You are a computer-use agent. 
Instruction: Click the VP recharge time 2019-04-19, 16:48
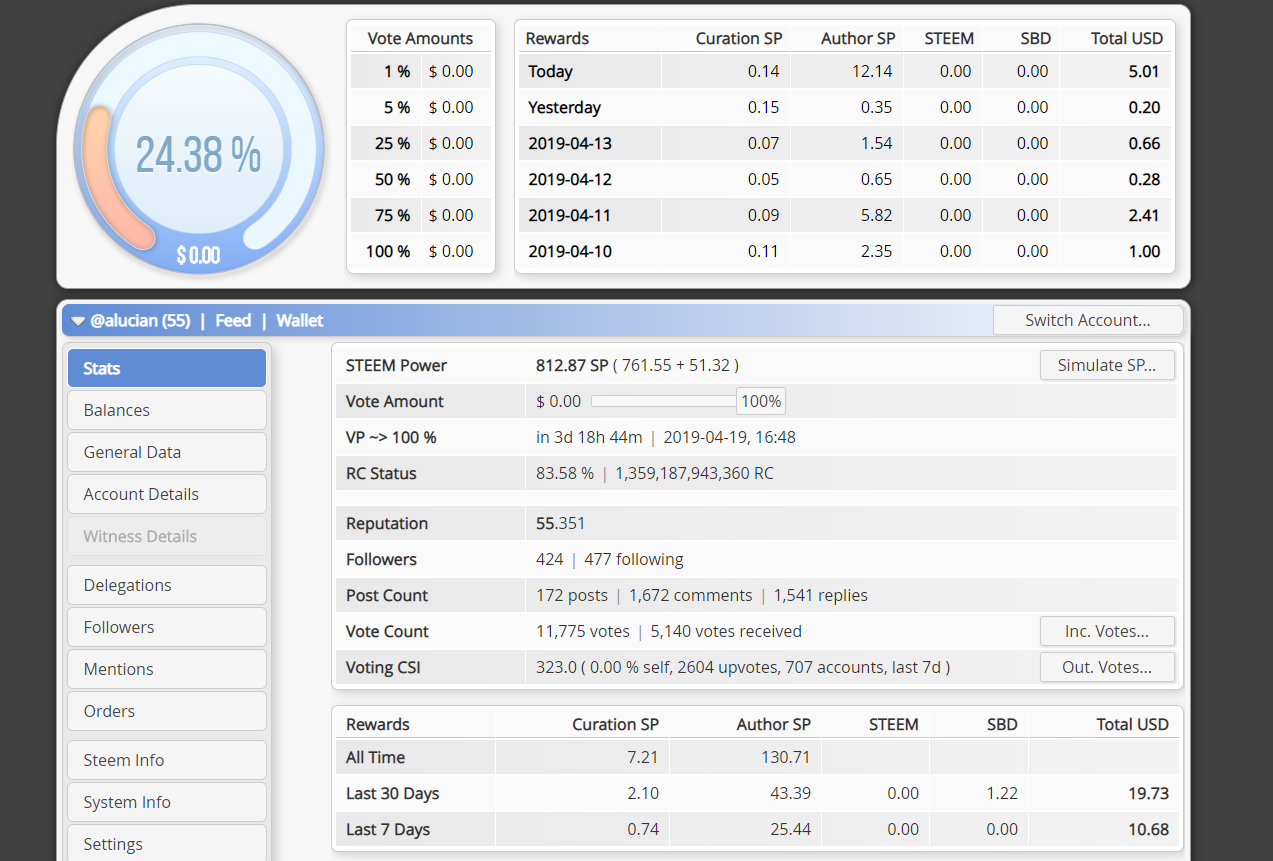tap(729, 437)
